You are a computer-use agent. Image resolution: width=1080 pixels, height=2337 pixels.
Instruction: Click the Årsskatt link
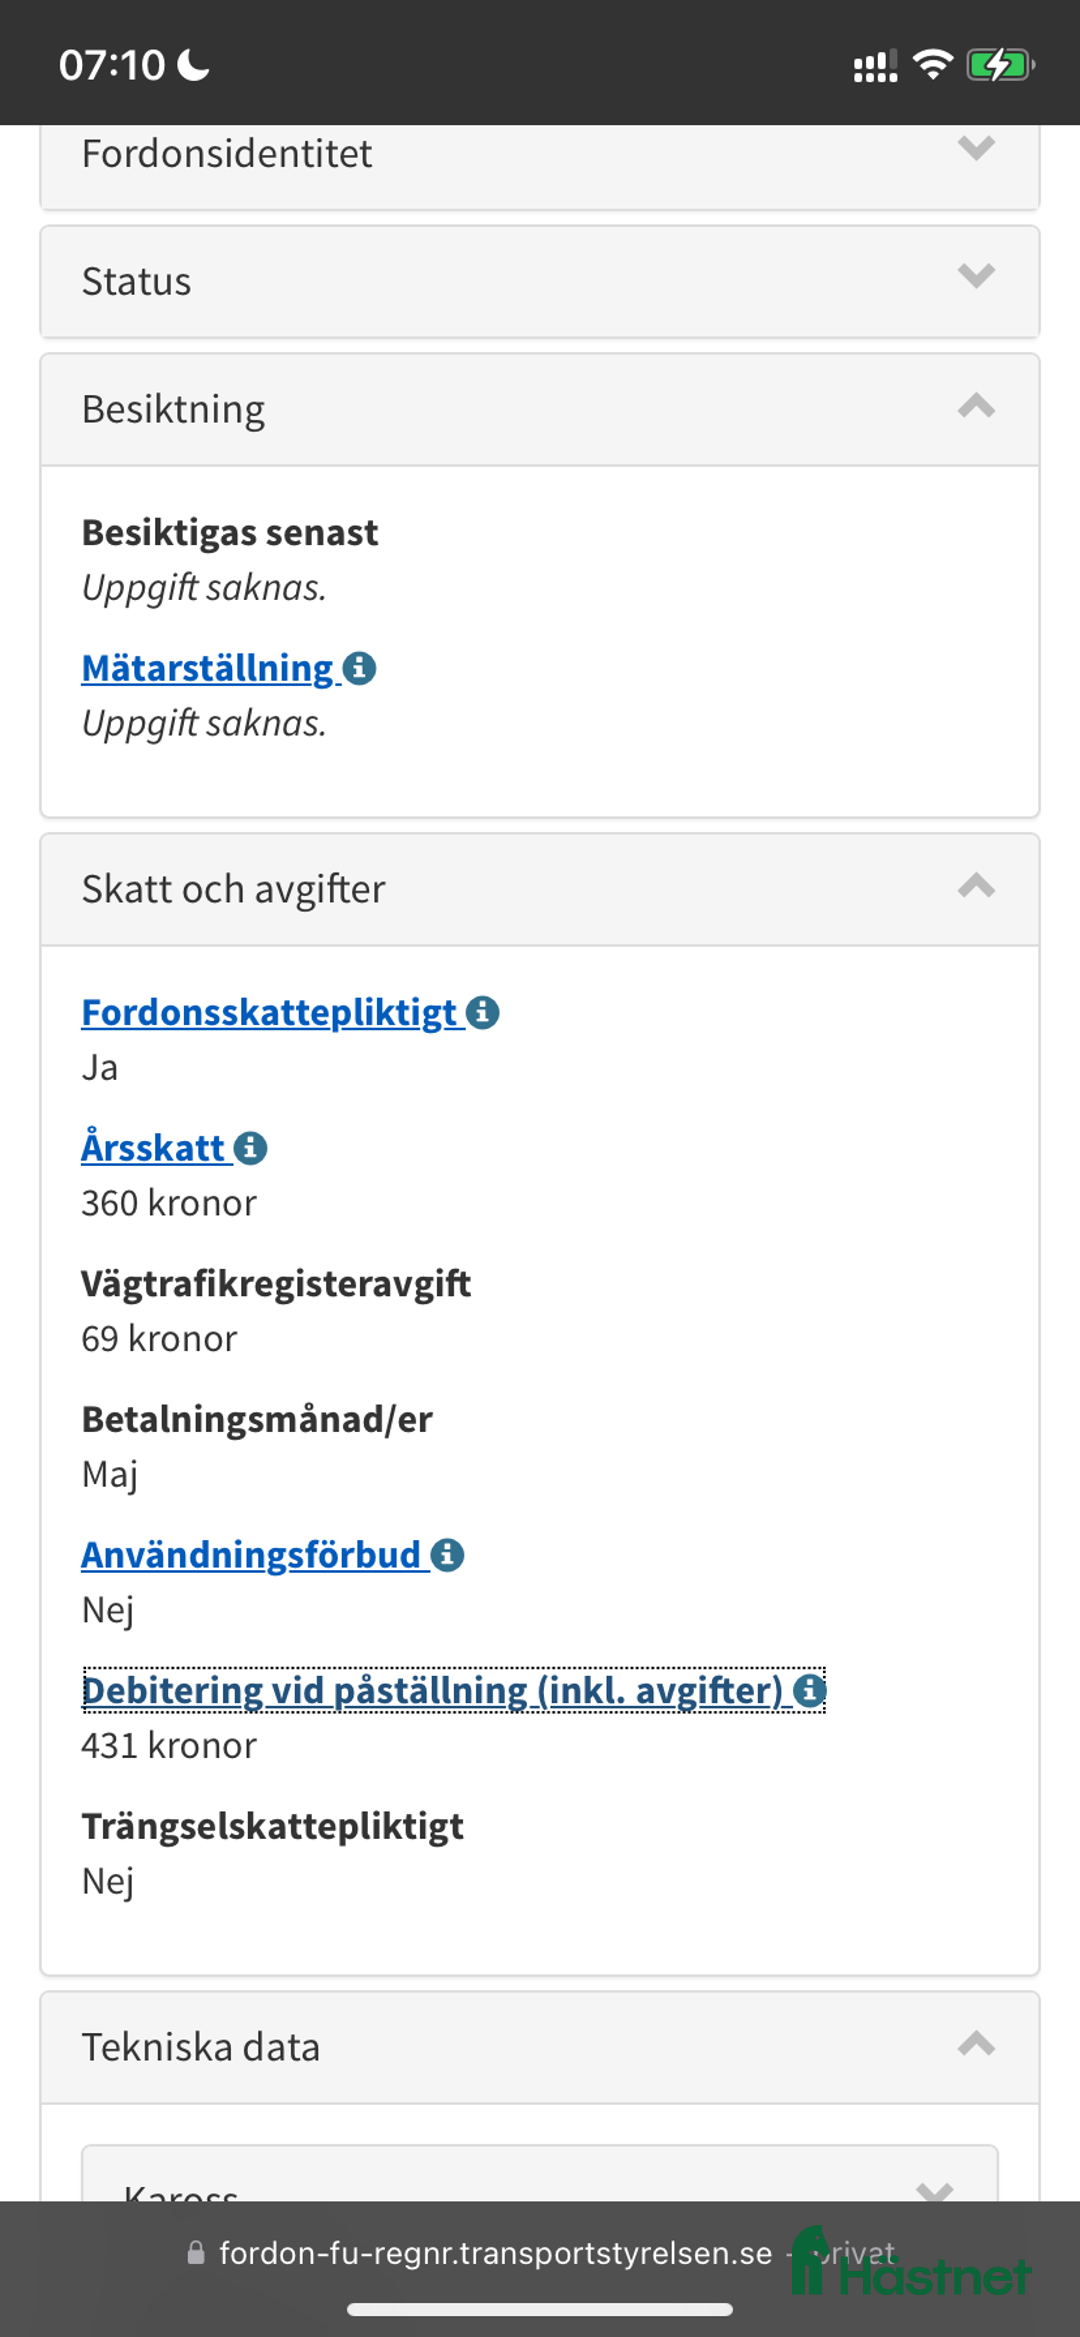click(x=153, y=1148)
